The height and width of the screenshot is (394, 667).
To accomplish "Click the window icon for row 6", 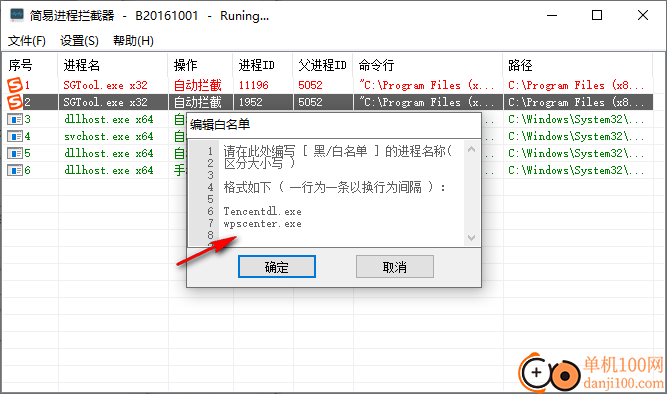I will coord(15,170).
